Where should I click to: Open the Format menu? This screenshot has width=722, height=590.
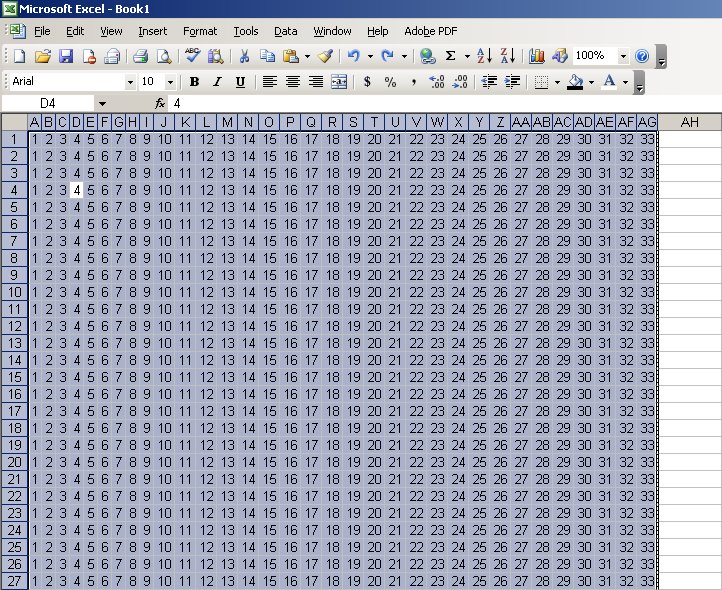pyautogui.click(x=200, y=31)
